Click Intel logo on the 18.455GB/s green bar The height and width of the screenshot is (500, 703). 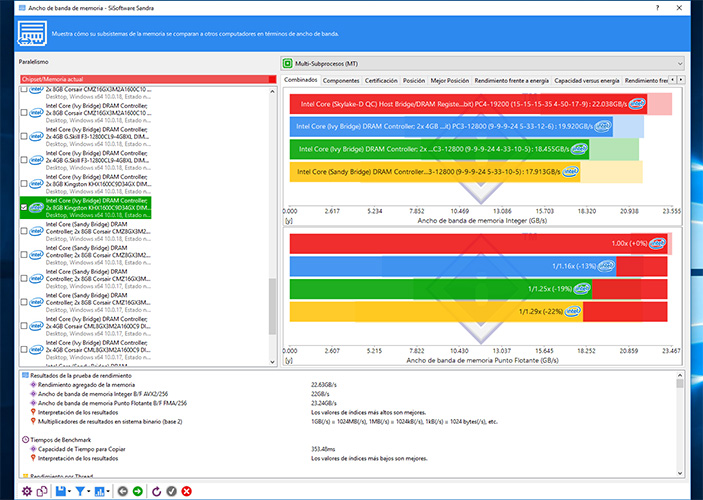[x=579, y=149]
